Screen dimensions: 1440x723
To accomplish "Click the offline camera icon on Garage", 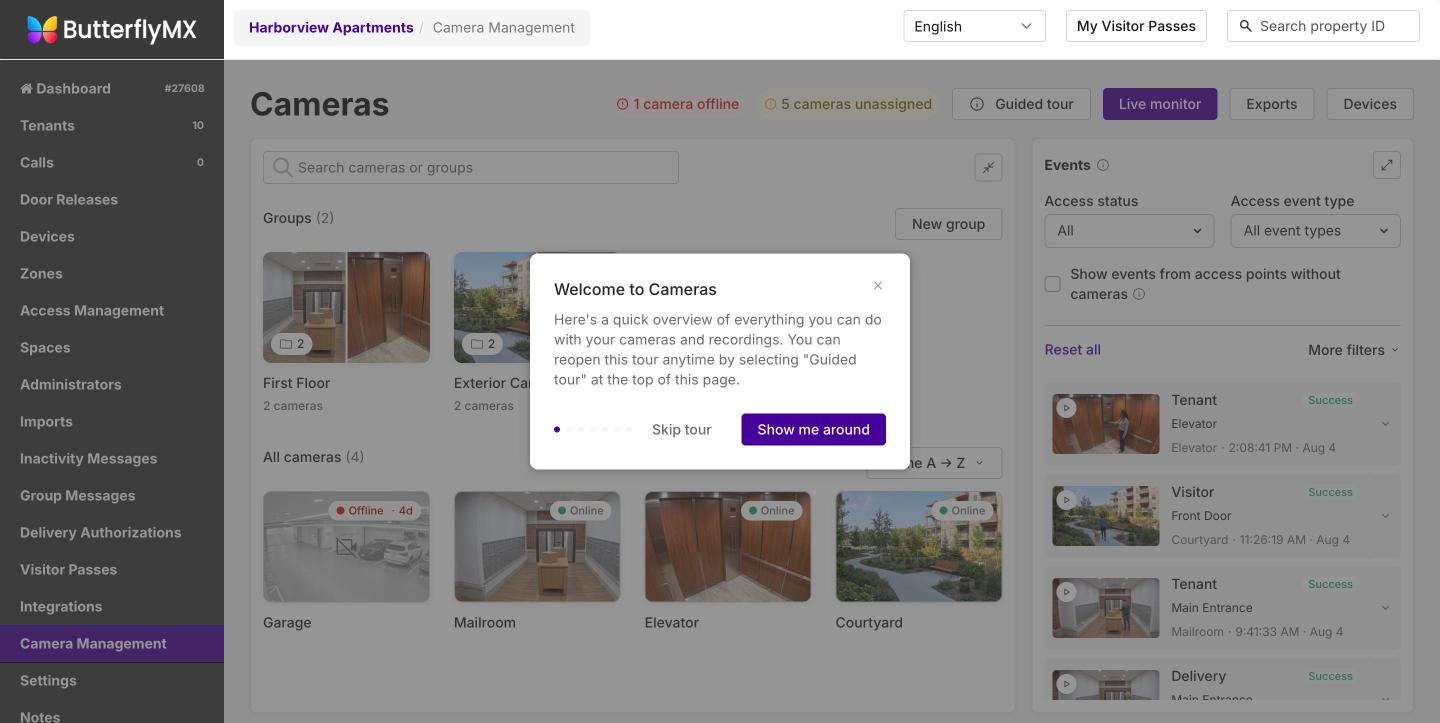I will pos(345,547).
